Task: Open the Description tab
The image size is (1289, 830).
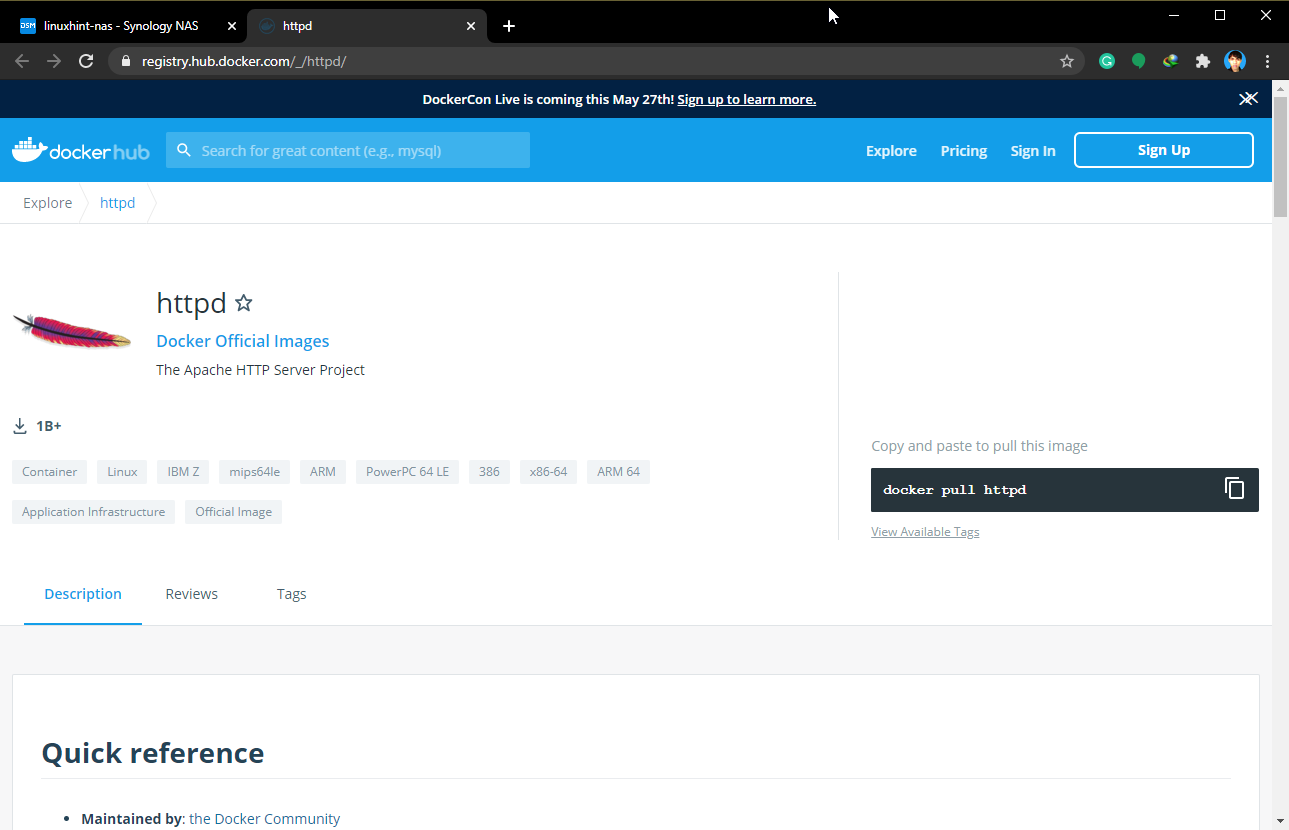Action: 83,594
